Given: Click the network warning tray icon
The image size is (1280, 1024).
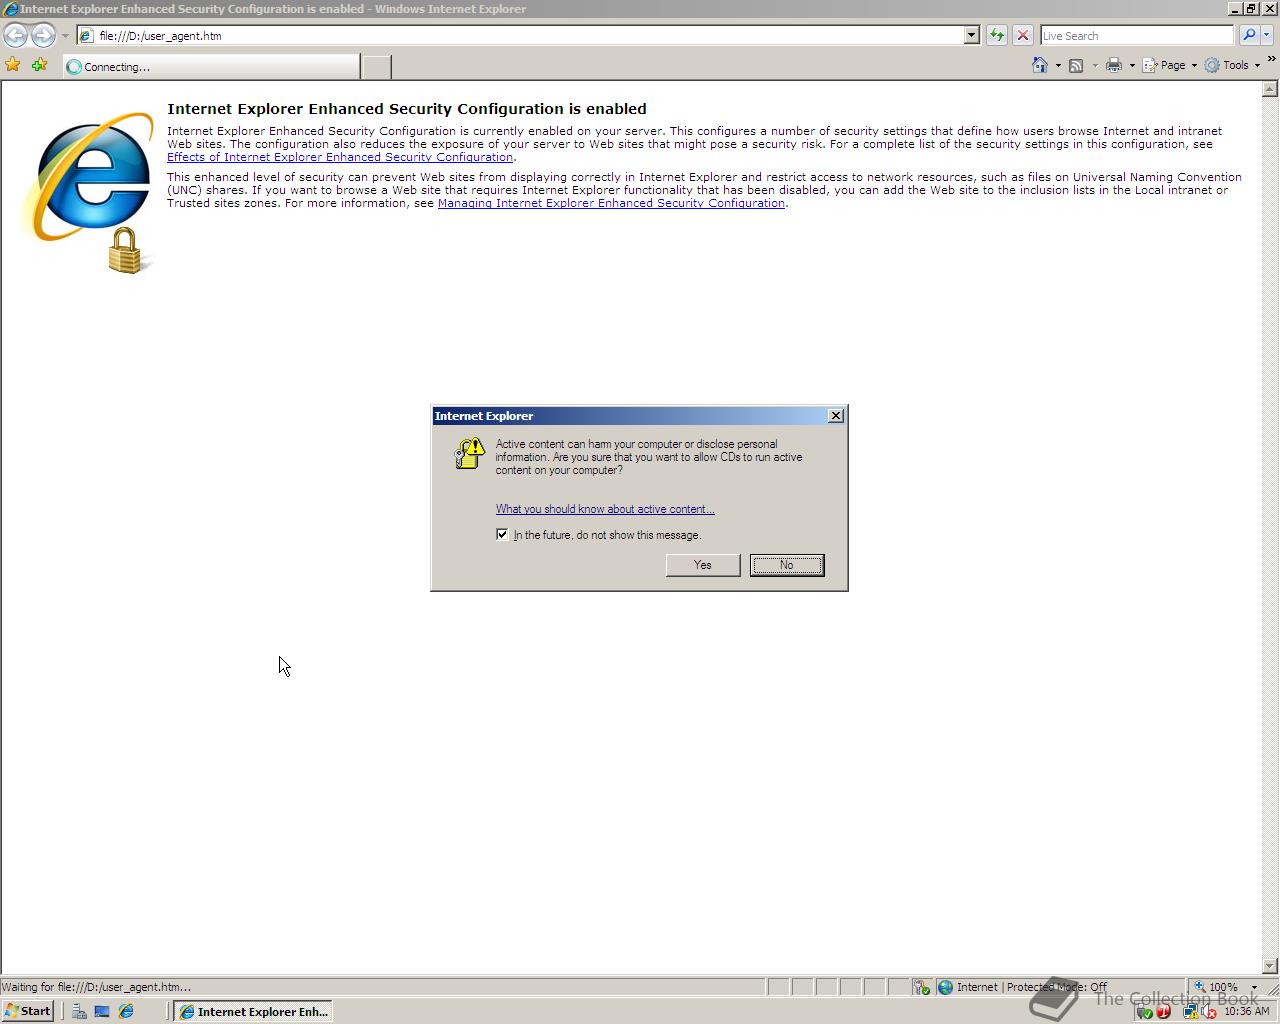Looking at the screenshot, I should [x=1191, y=1012].
